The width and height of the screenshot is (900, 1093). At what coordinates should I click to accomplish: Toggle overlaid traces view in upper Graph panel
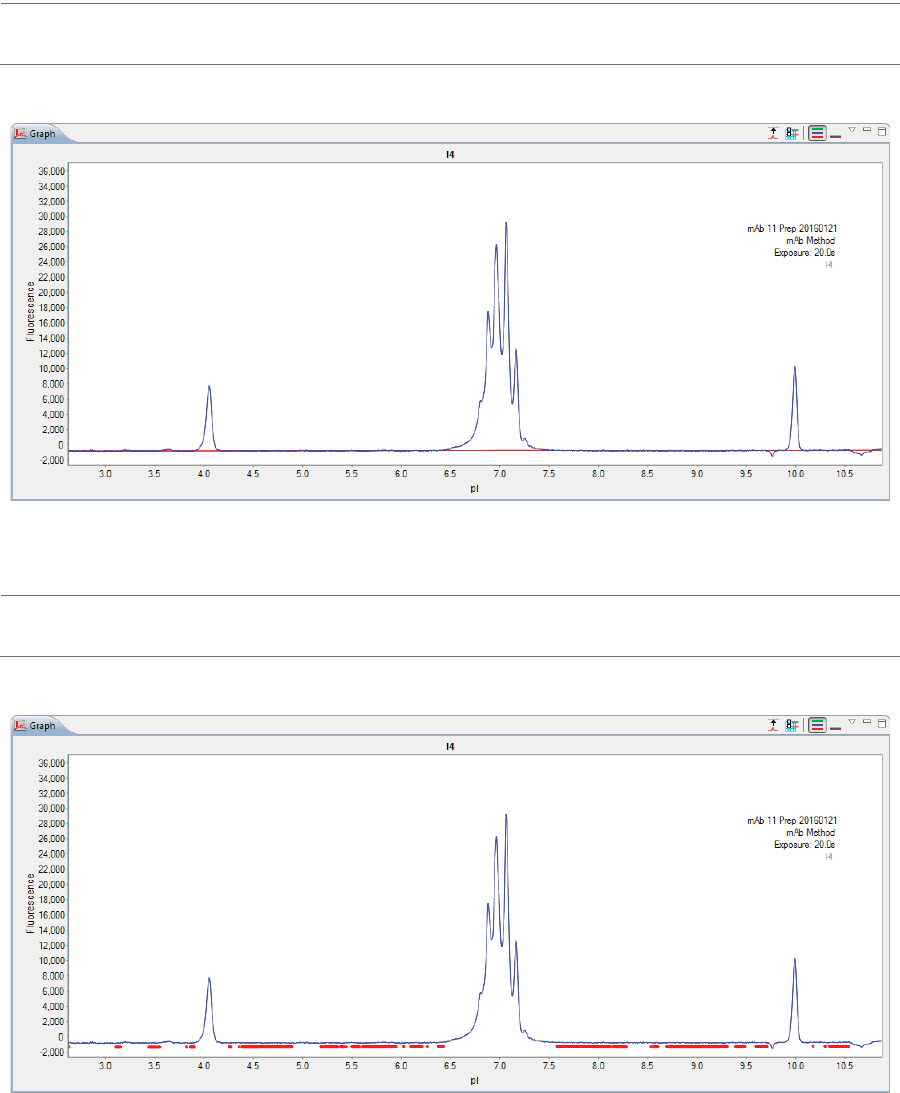836,136
